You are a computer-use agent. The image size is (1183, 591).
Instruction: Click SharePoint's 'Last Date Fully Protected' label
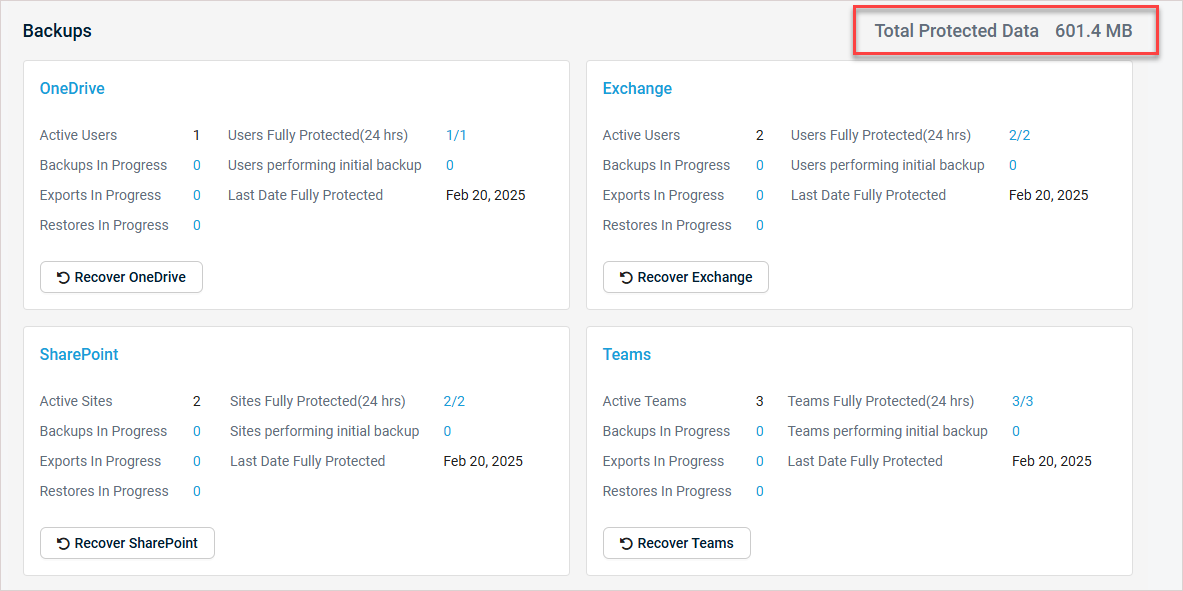[308, 461]
